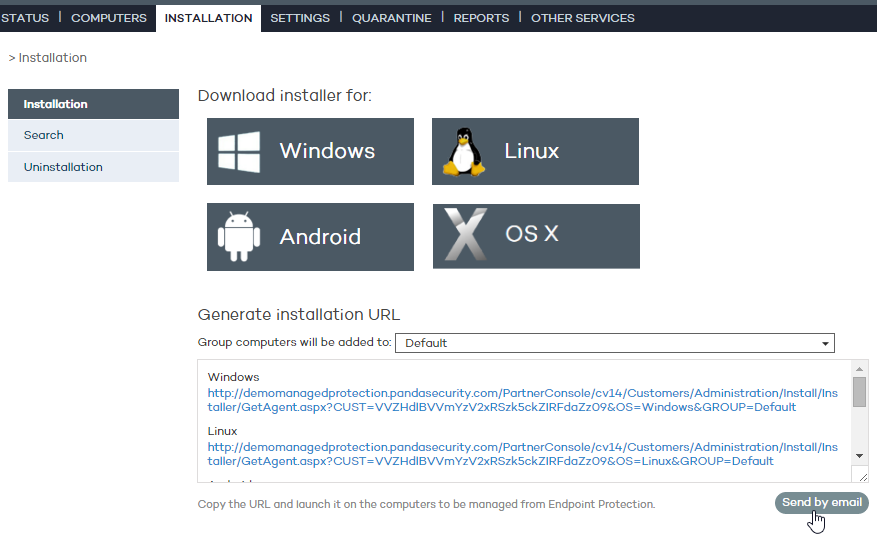This screenshot has width=877, height=539.
Task: Click the URL box scroll up arrow
Action: [x=860, y=369]
